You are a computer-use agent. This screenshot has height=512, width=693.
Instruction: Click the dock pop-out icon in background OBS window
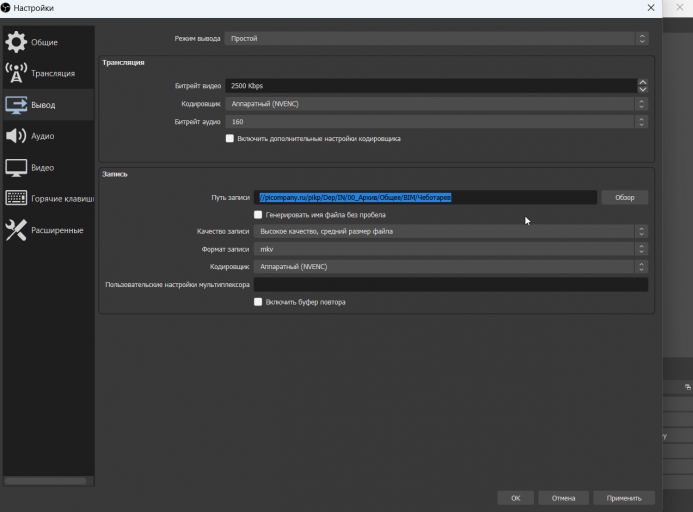[x=688, y=387]
